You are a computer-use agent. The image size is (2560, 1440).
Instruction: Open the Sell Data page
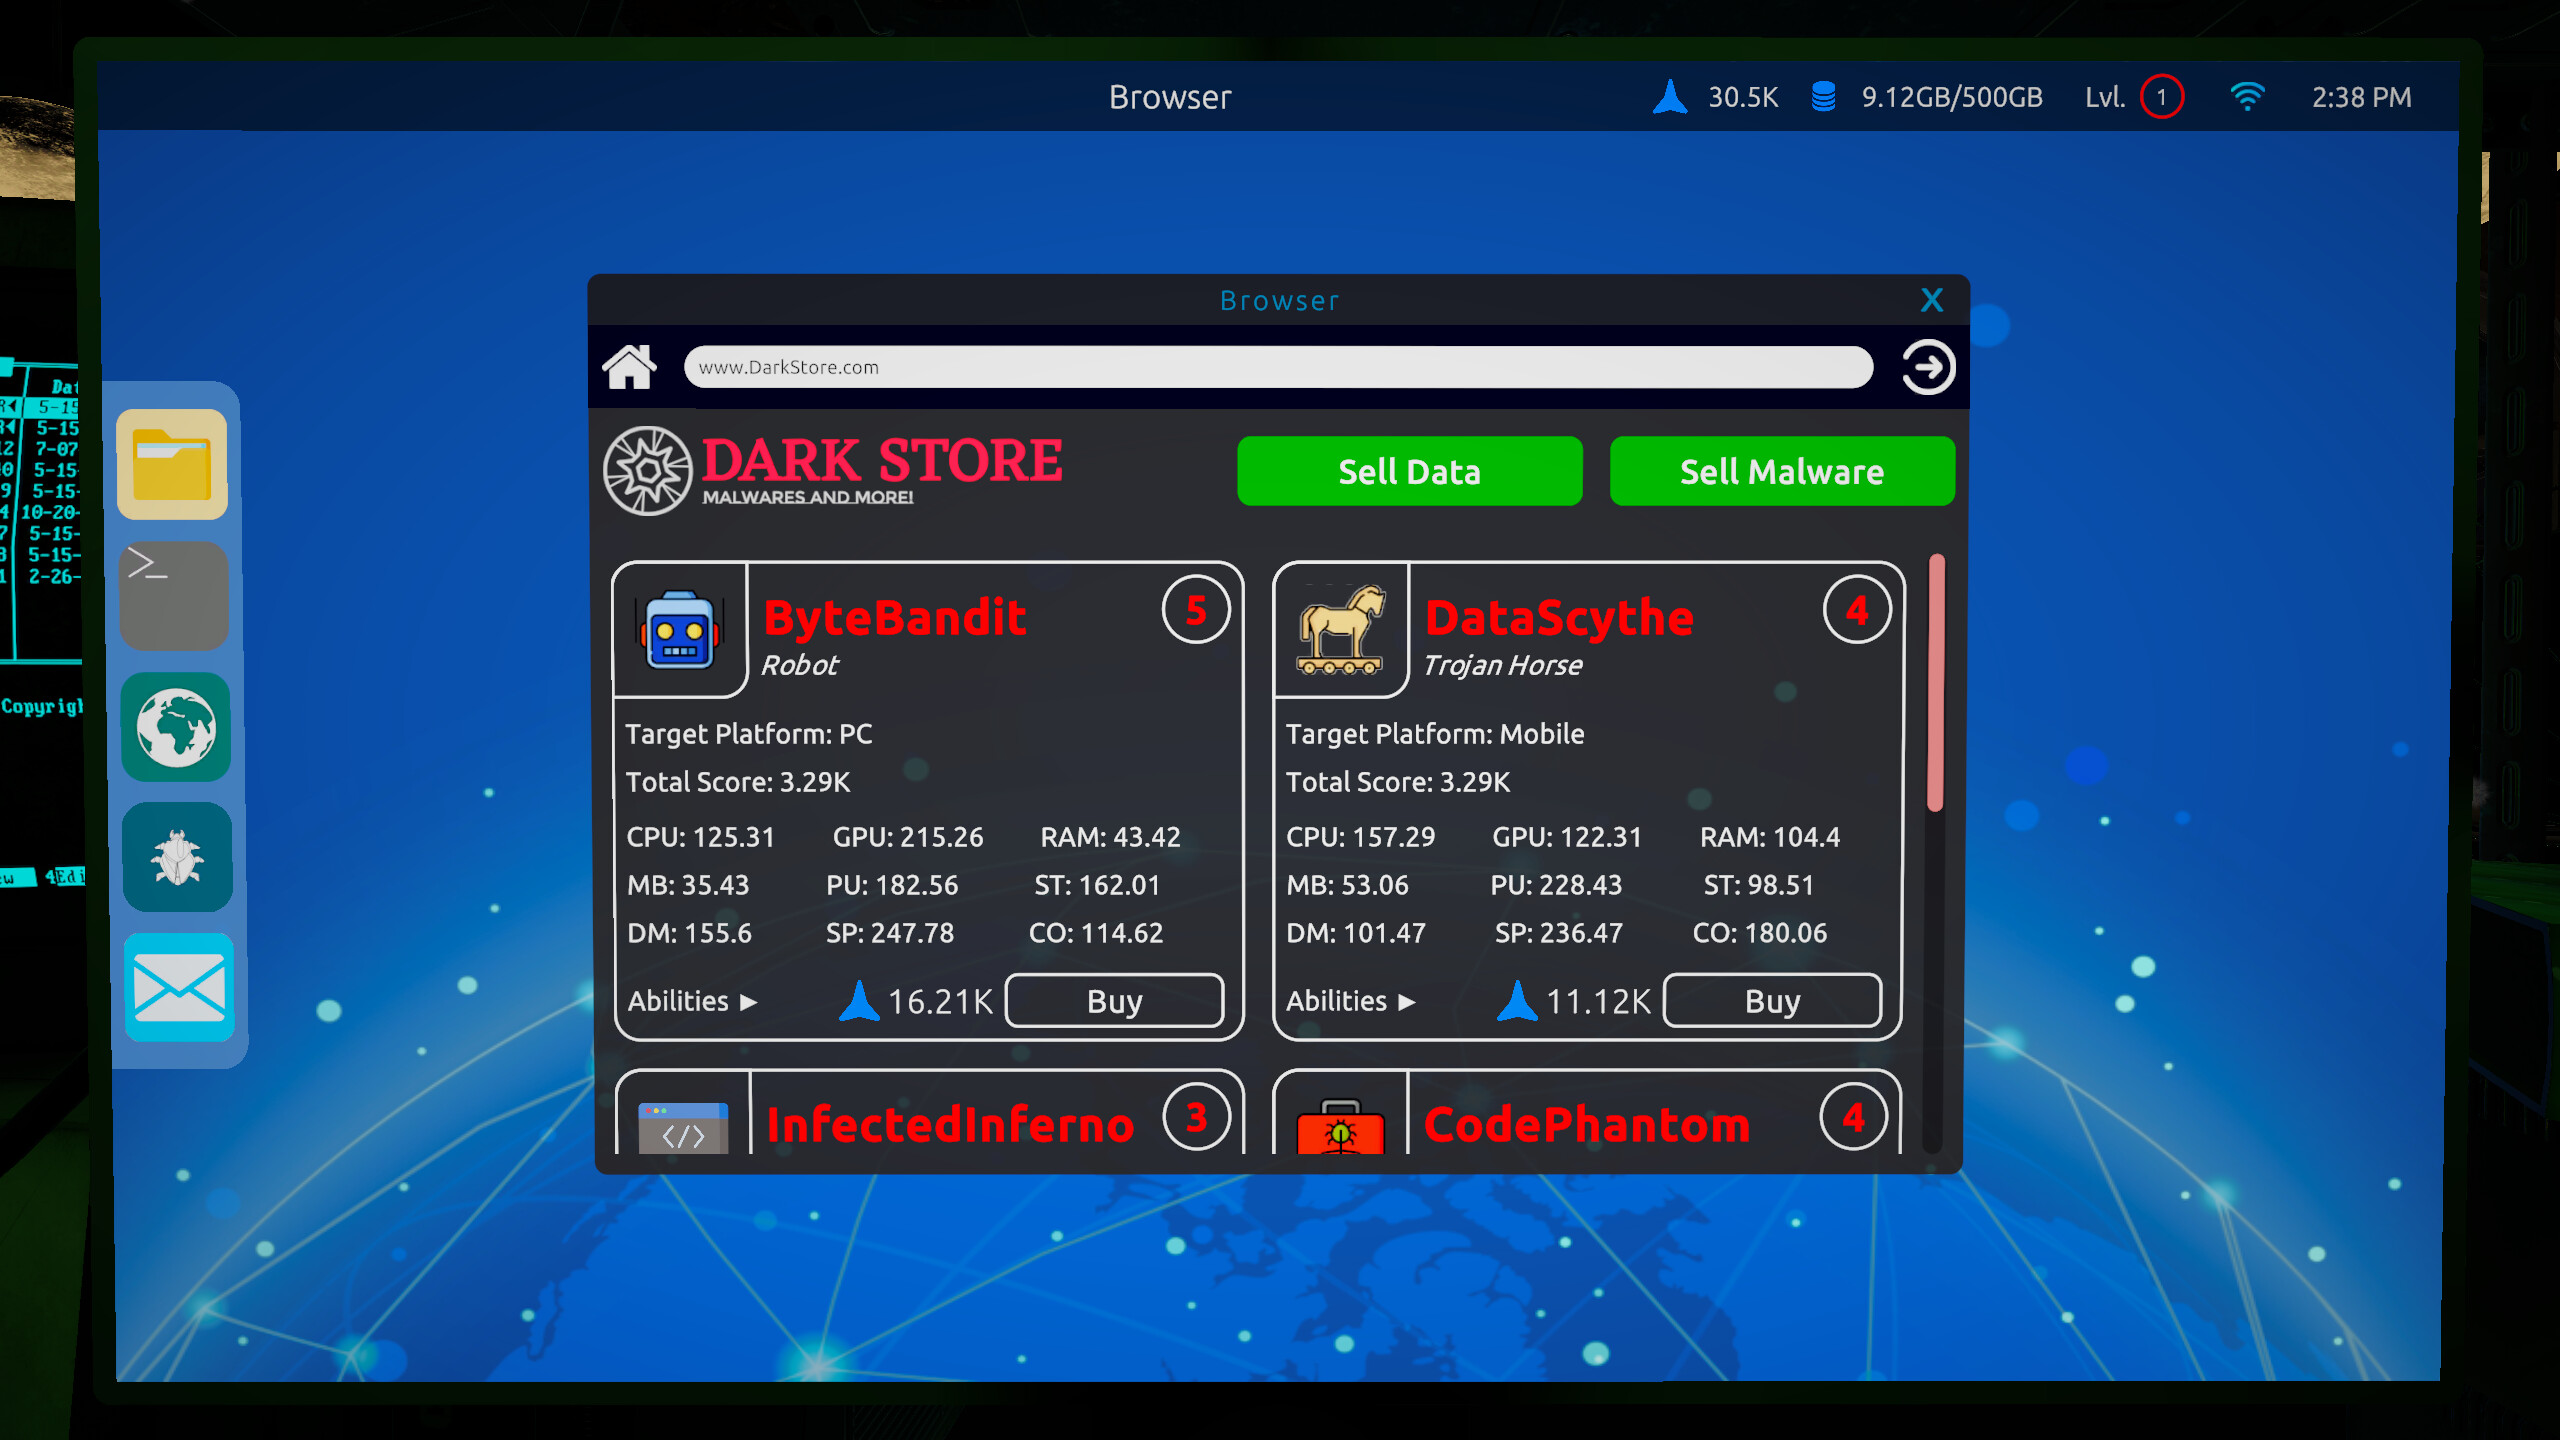click(x=1410, y=470)
